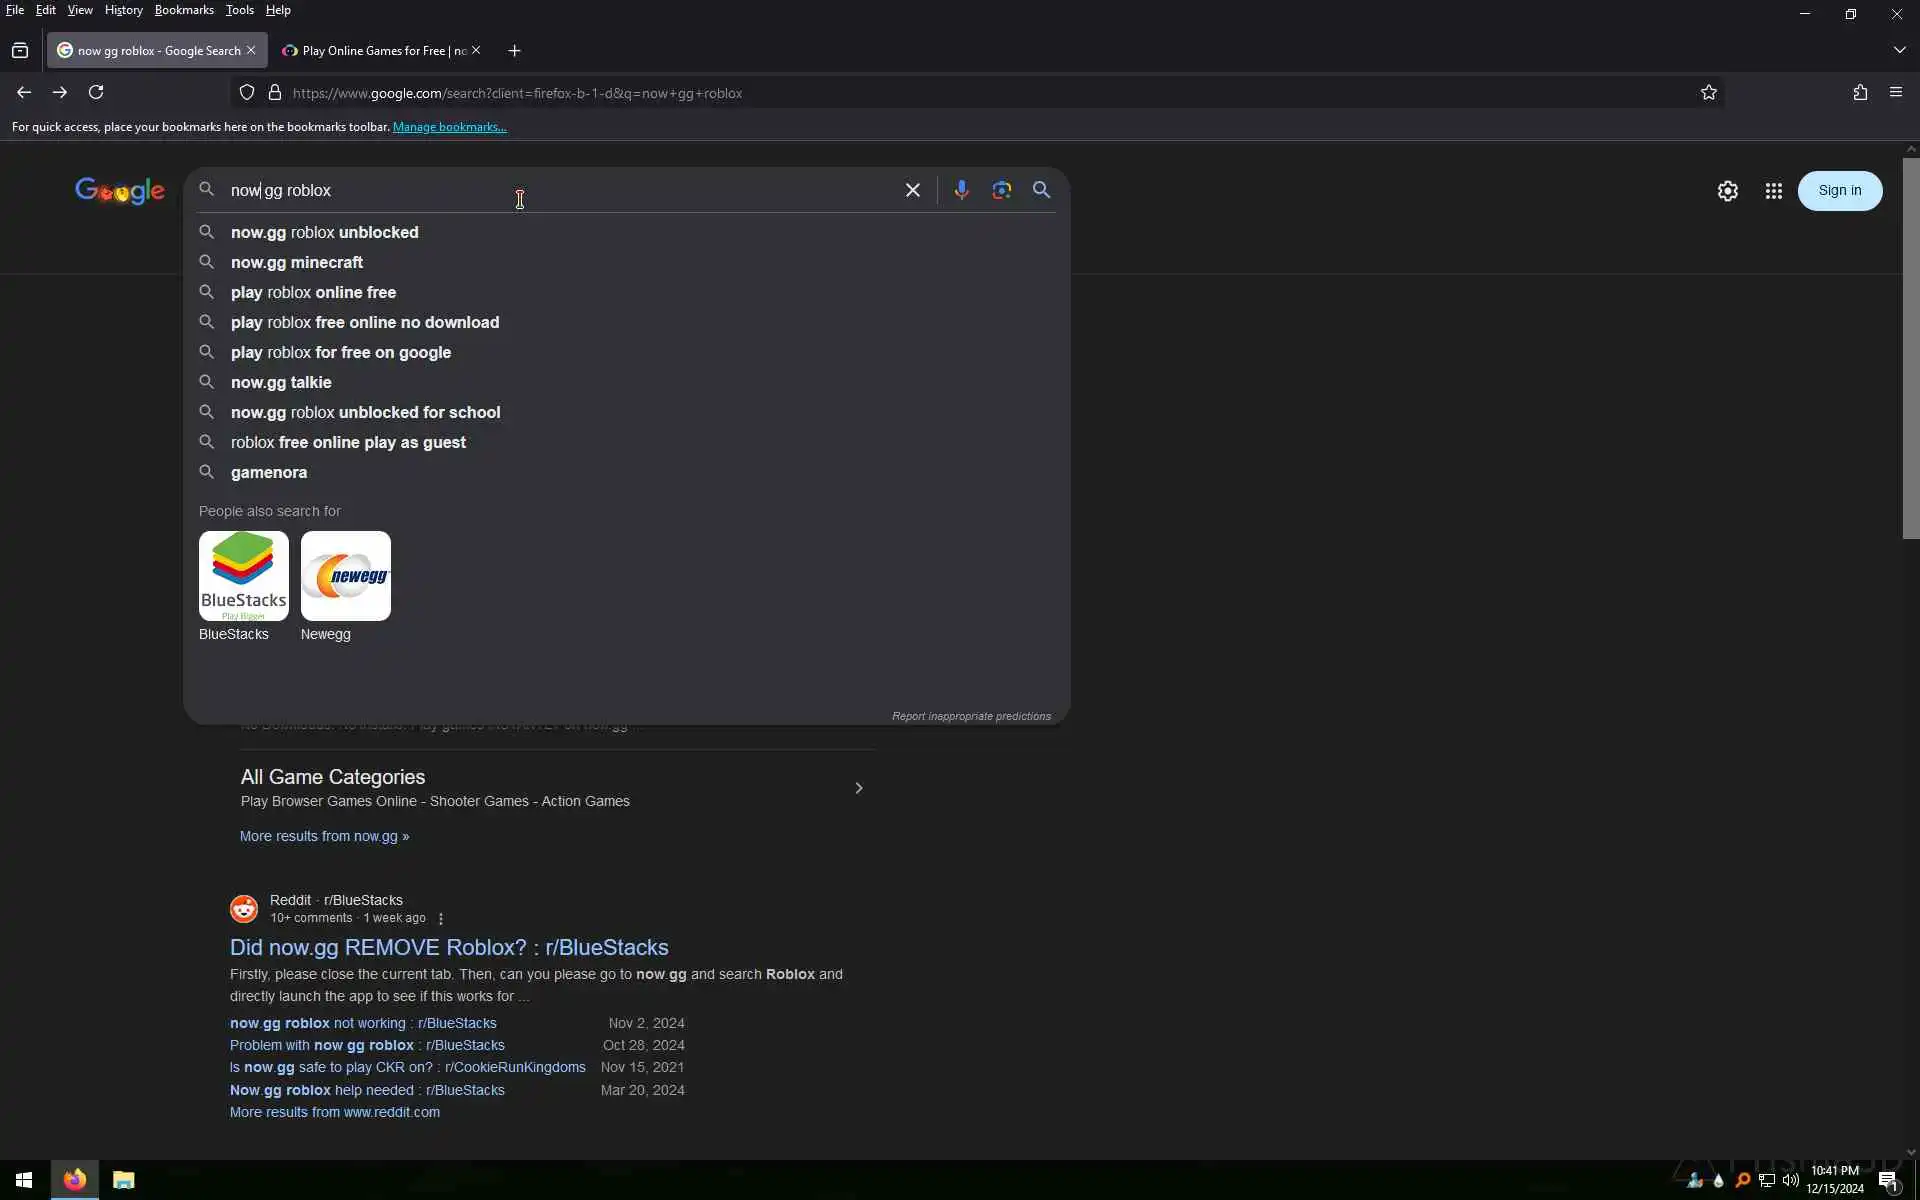Bookmark this page with star icon

click(x=1708, y=93)
